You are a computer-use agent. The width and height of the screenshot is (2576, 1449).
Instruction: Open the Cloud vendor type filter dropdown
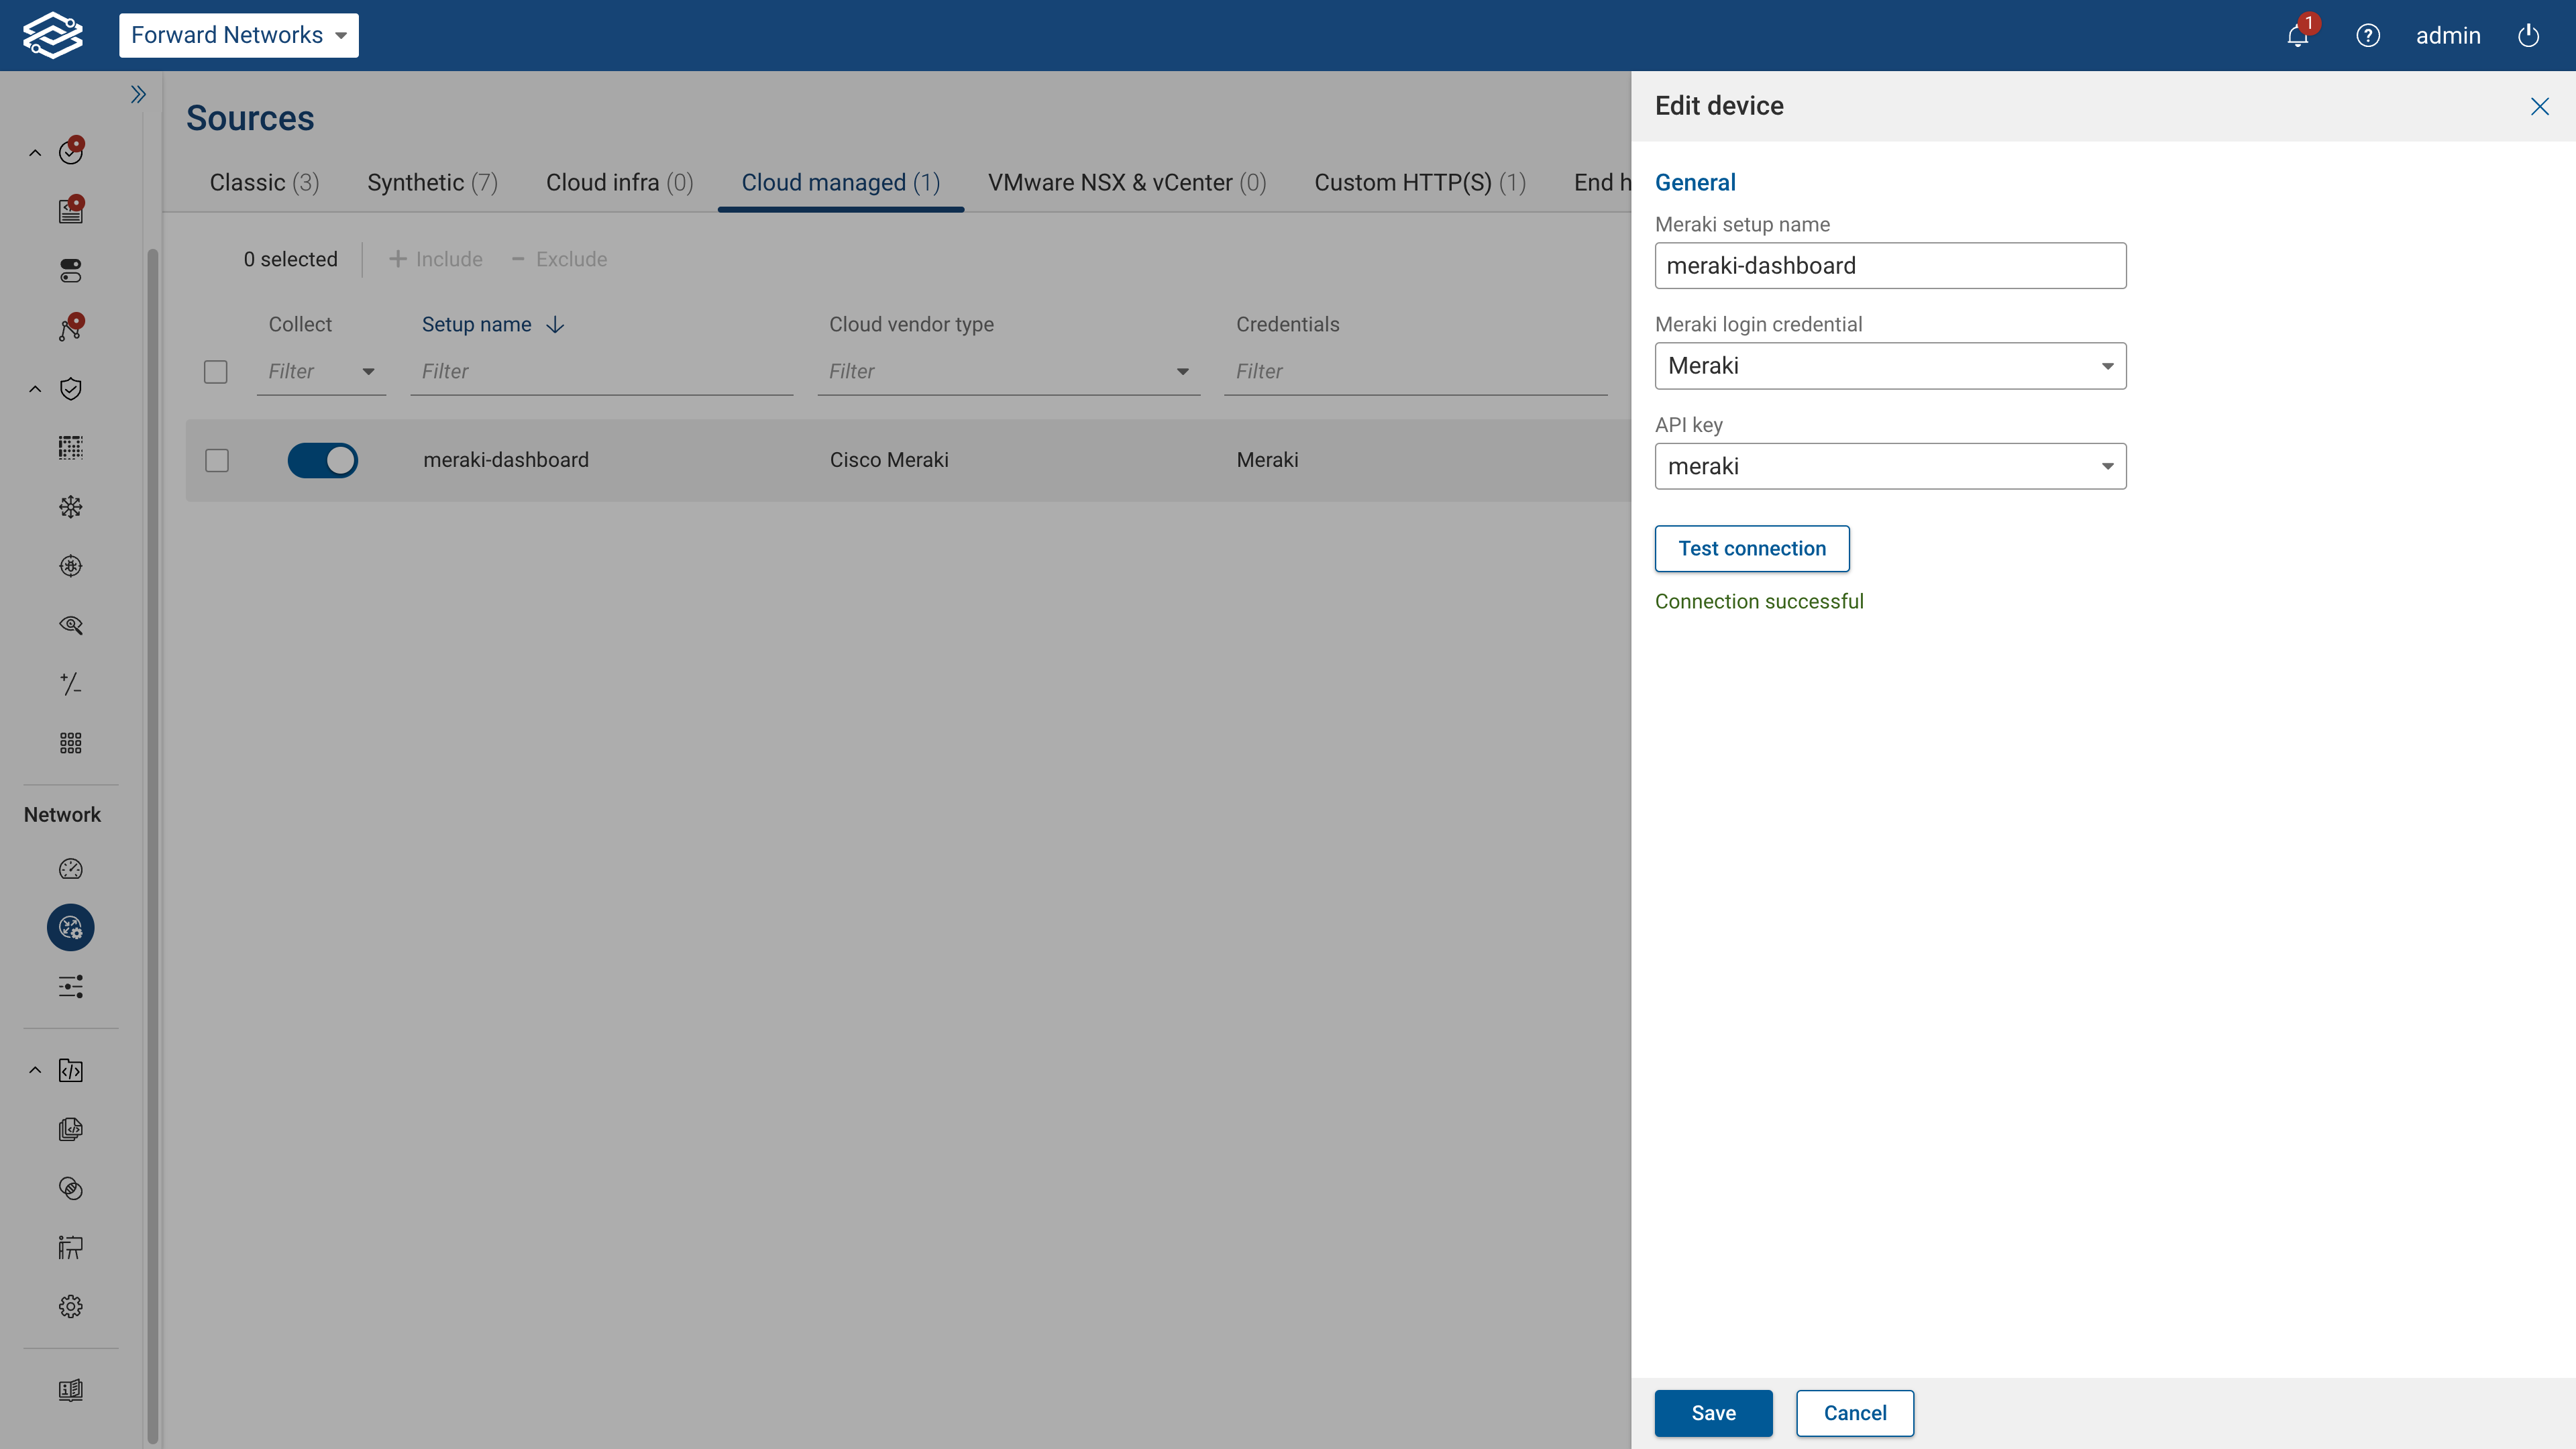[1182, 371]
